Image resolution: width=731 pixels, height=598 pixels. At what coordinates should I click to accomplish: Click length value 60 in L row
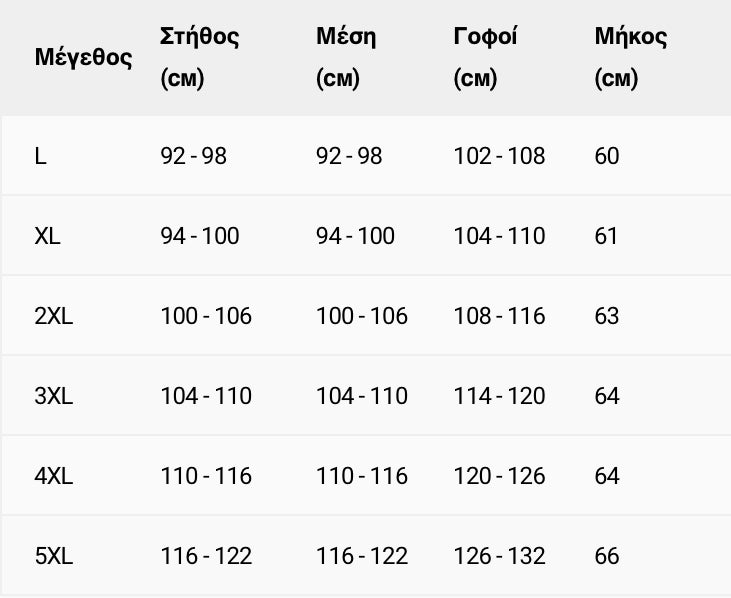tap(607, 156)
